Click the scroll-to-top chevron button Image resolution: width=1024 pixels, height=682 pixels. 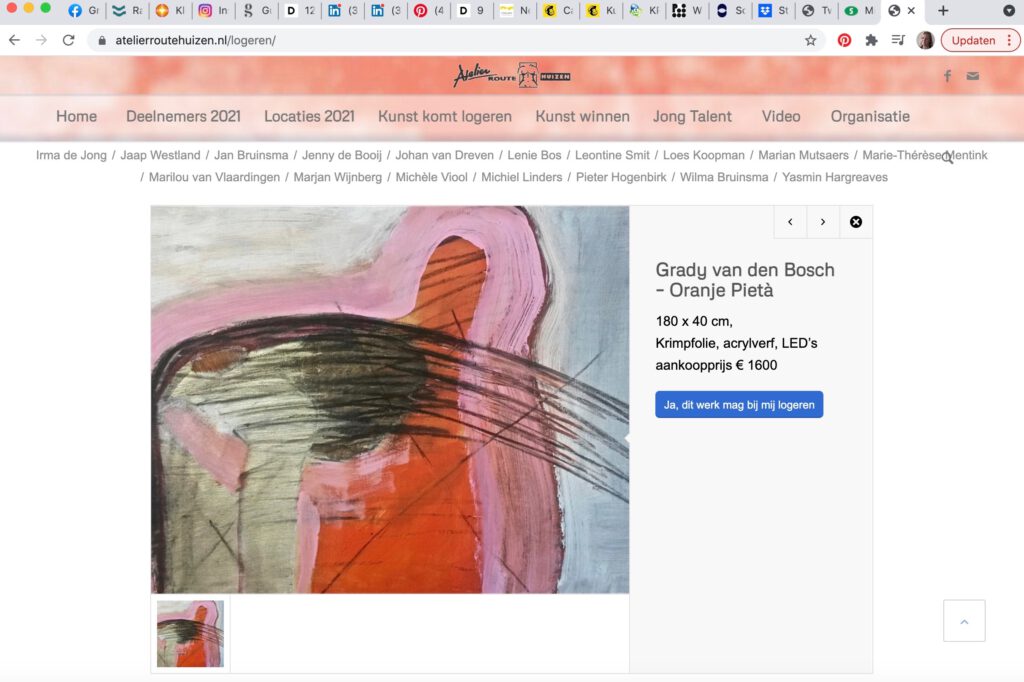(x=964, y=621)
